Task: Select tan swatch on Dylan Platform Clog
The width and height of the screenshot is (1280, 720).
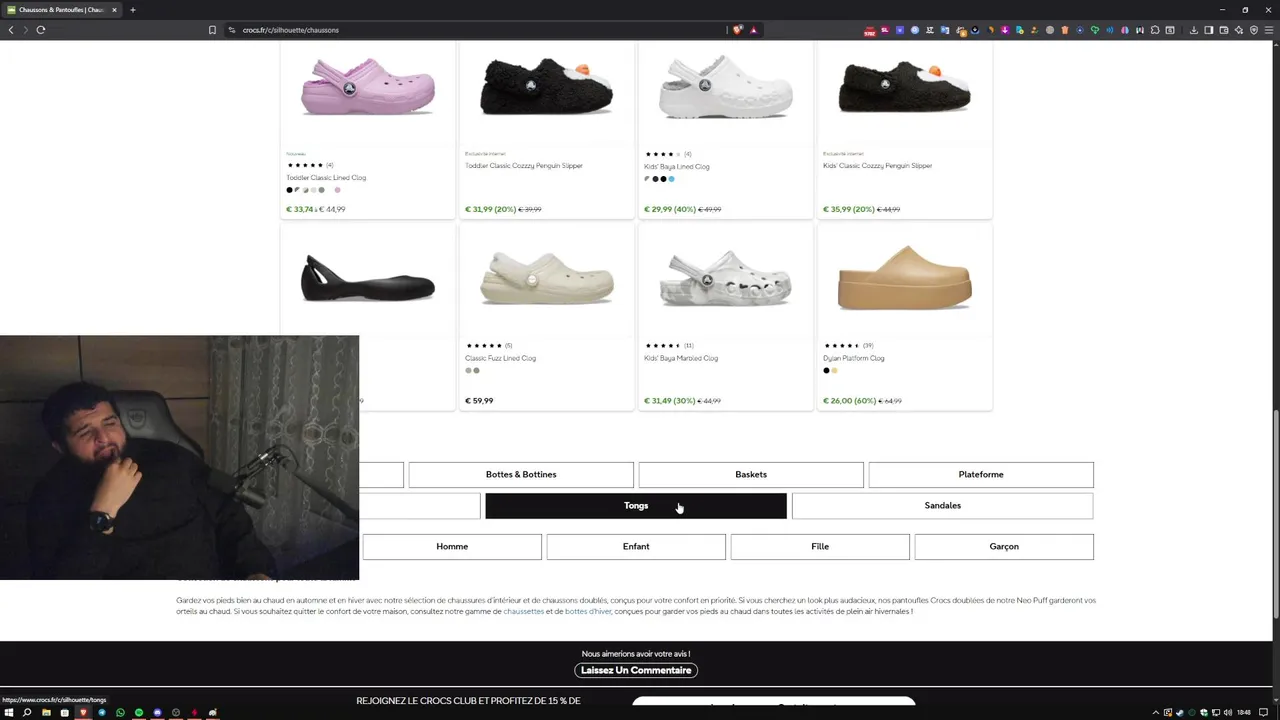Action: click(834, 371)
